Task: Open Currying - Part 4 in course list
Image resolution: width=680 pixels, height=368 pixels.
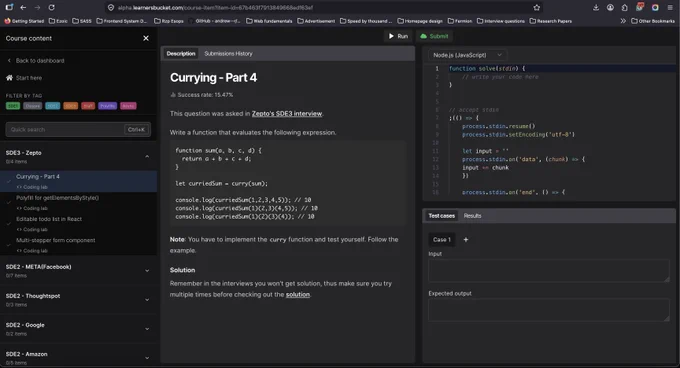Action: [x=78, y=181]
